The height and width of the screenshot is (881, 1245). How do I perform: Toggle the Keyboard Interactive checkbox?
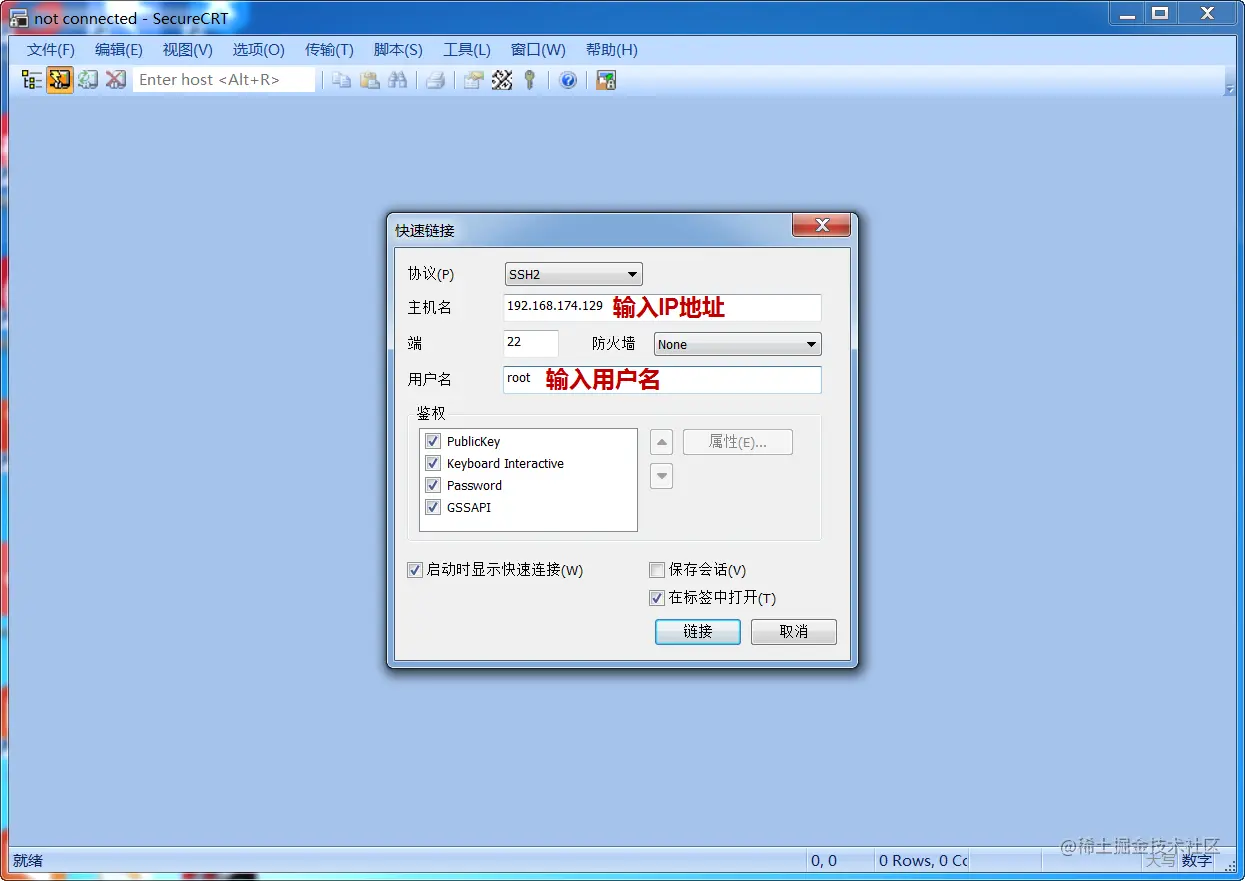[433, 463]
